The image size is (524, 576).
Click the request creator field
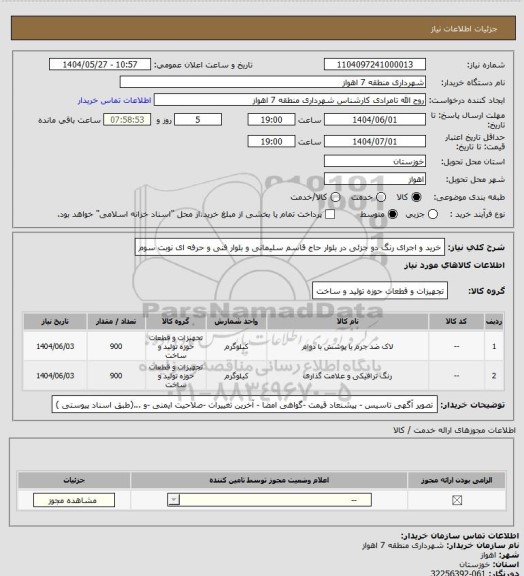click(x=290, y=100)
